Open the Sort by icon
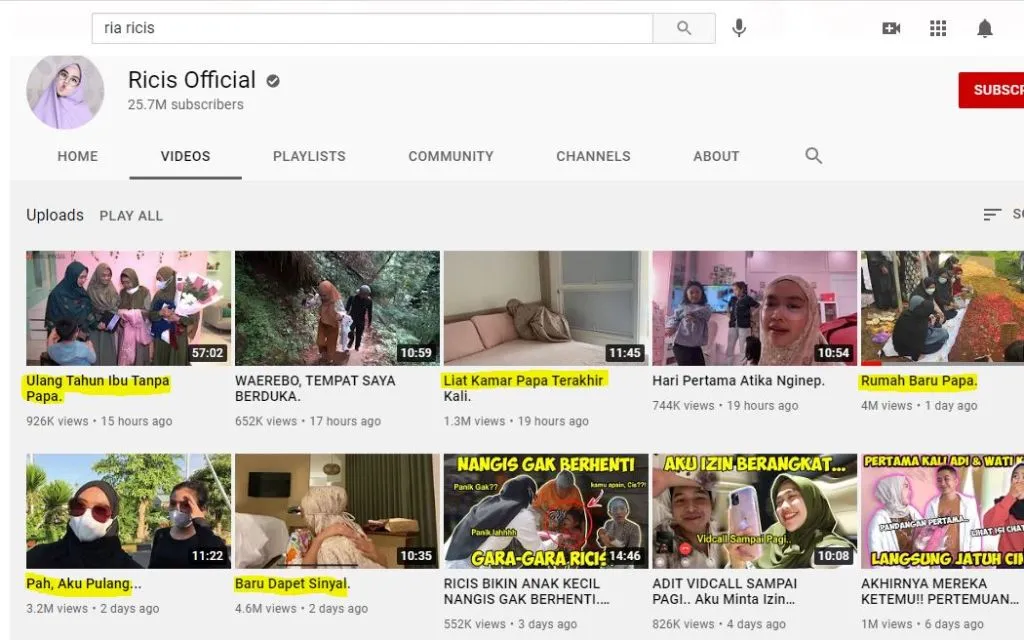Image resolution: width=1024 pixels, height=640 pixels. [992, 214]
